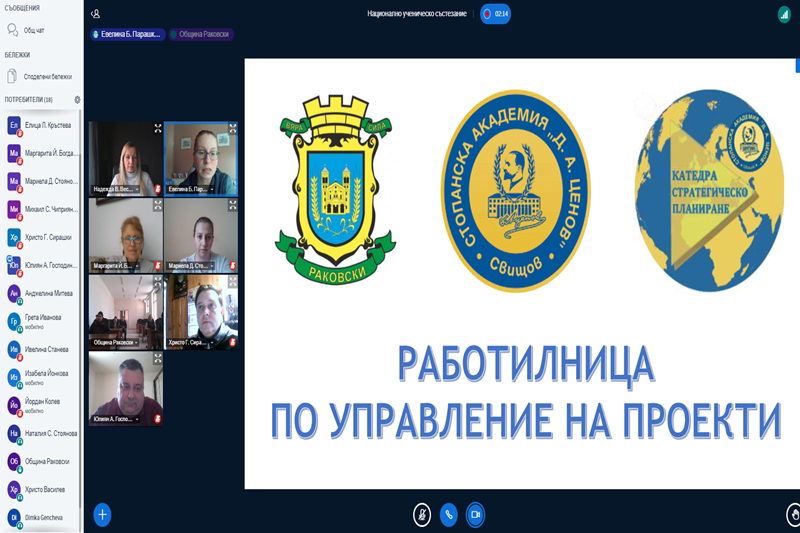
Task: Select user Мариела Д. Стояно... in list
Action: point(42,182)
